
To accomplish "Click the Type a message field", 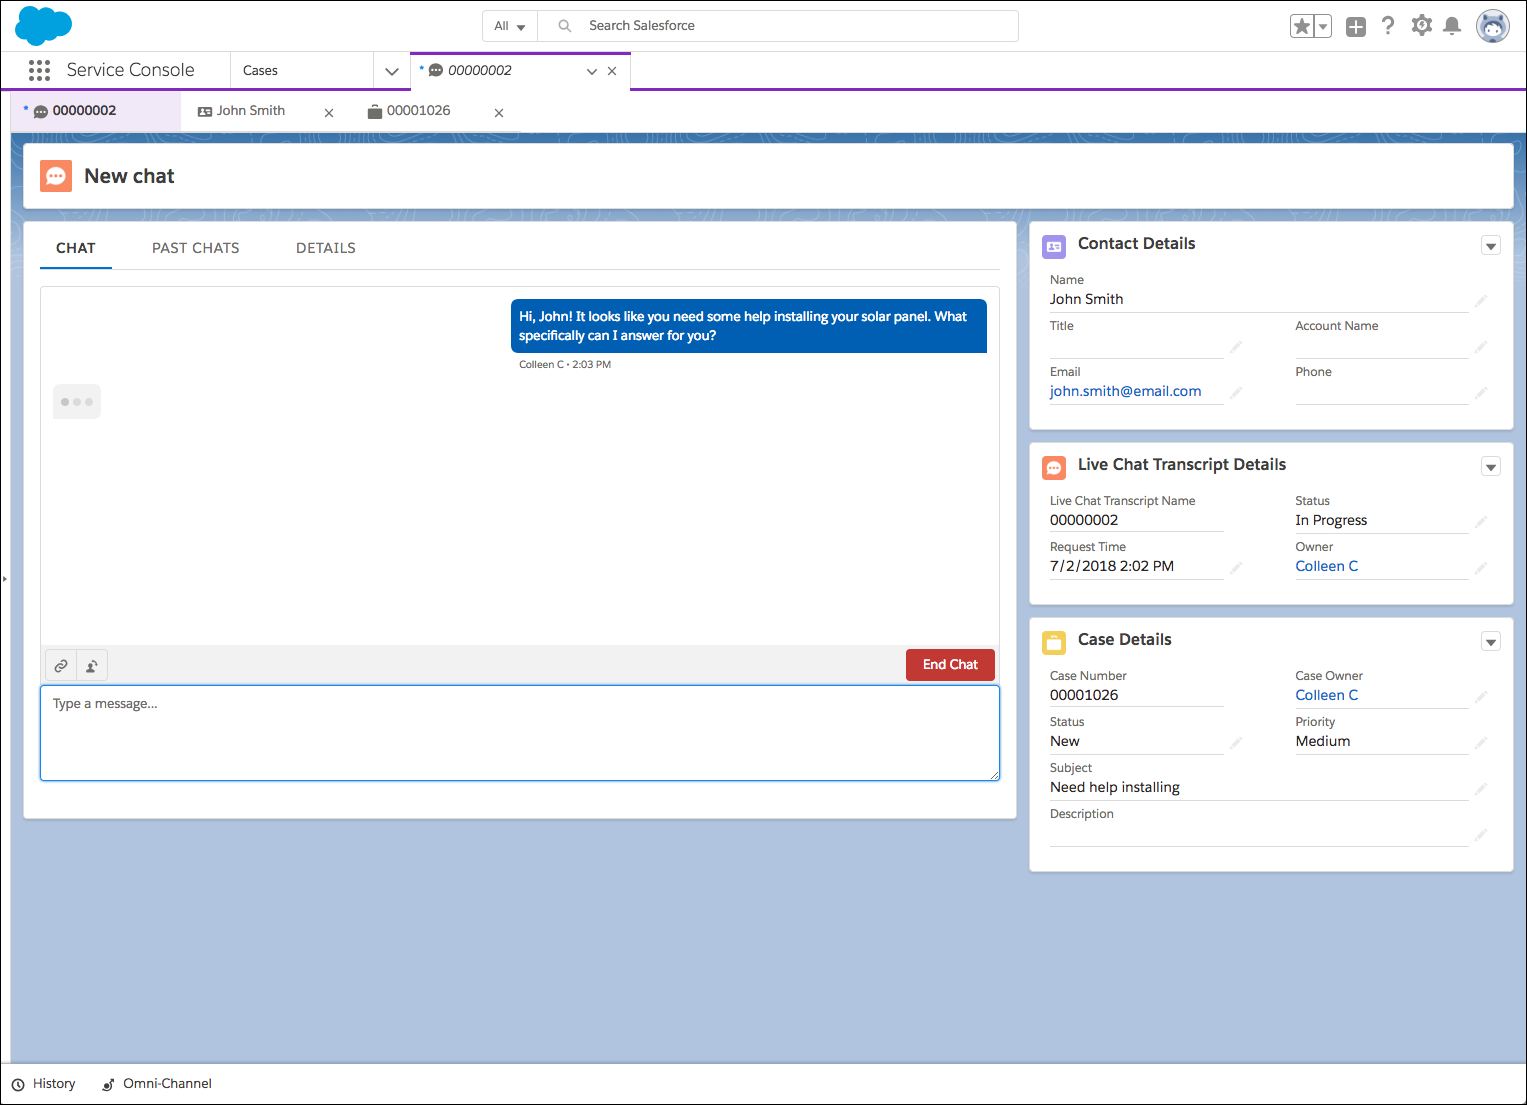I will click(519, 733).
